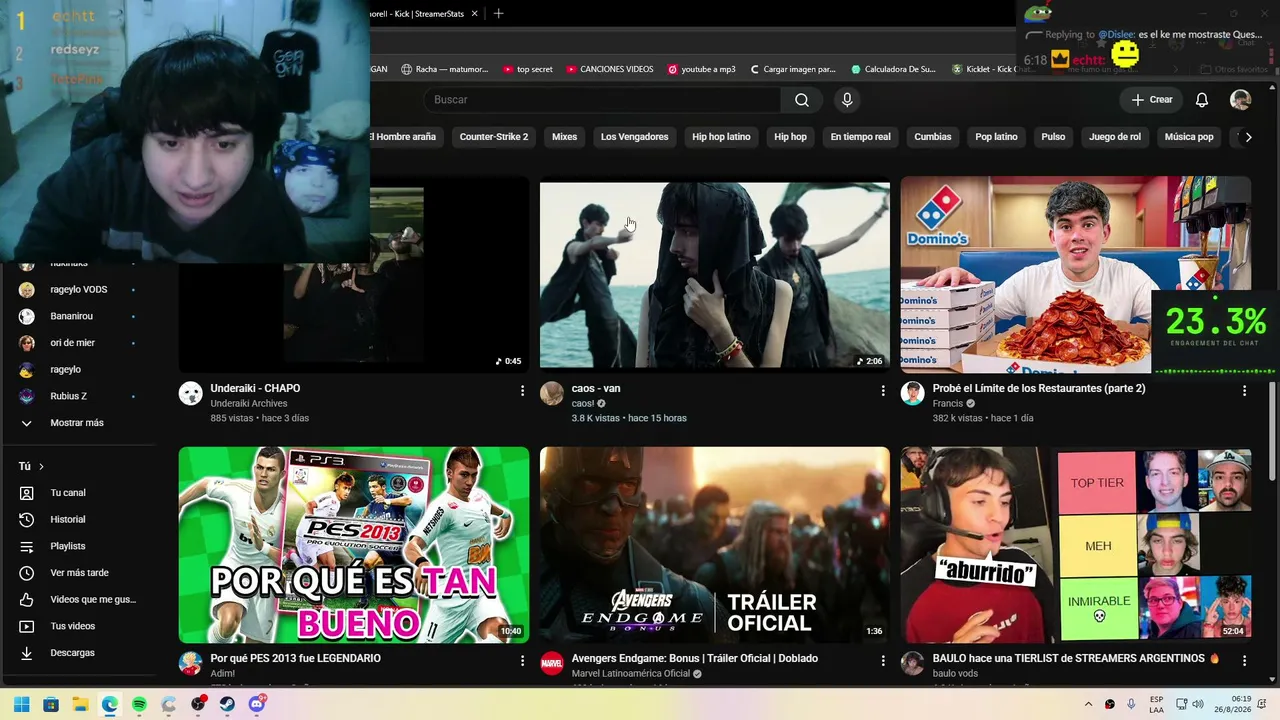Image resolution: width=1280 pixels, height=720 pixels.
Task: Select the Hip hop latino chip
Action: click(x=721, y=137)
